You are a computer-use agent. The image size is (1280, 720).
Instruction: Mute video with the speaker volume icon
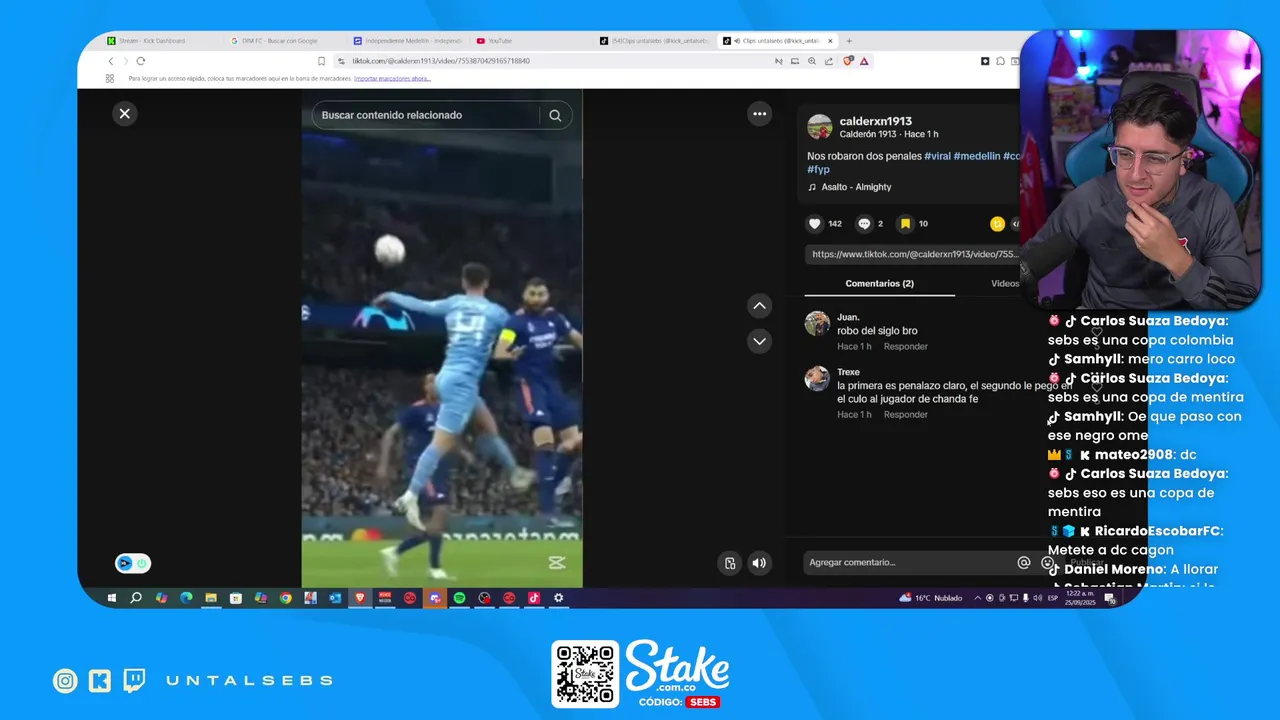click(x=759, y=563)
